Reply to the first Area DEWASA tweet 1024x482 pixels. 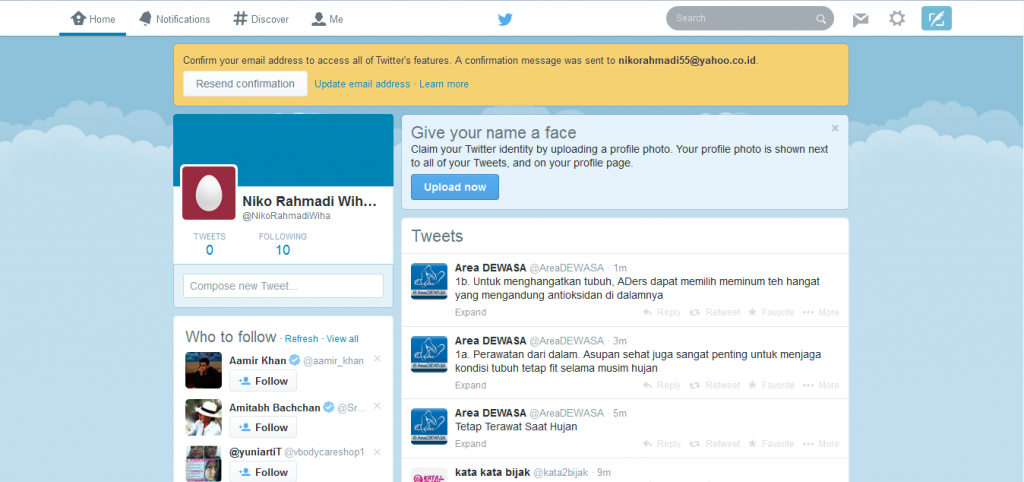pos(661,313)
